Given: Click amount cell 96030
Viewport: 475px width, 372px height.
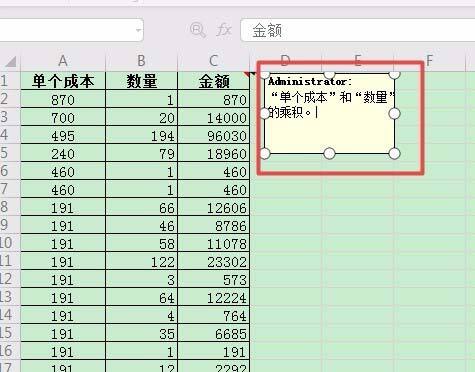Looking at the screenshot, I should [214, 135].
